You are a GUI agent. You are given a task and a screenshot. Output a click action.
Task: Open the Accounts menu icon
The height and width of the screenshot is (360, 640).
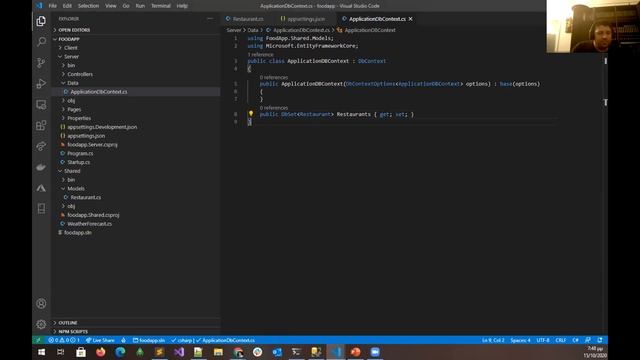click(x=41, y=304)
